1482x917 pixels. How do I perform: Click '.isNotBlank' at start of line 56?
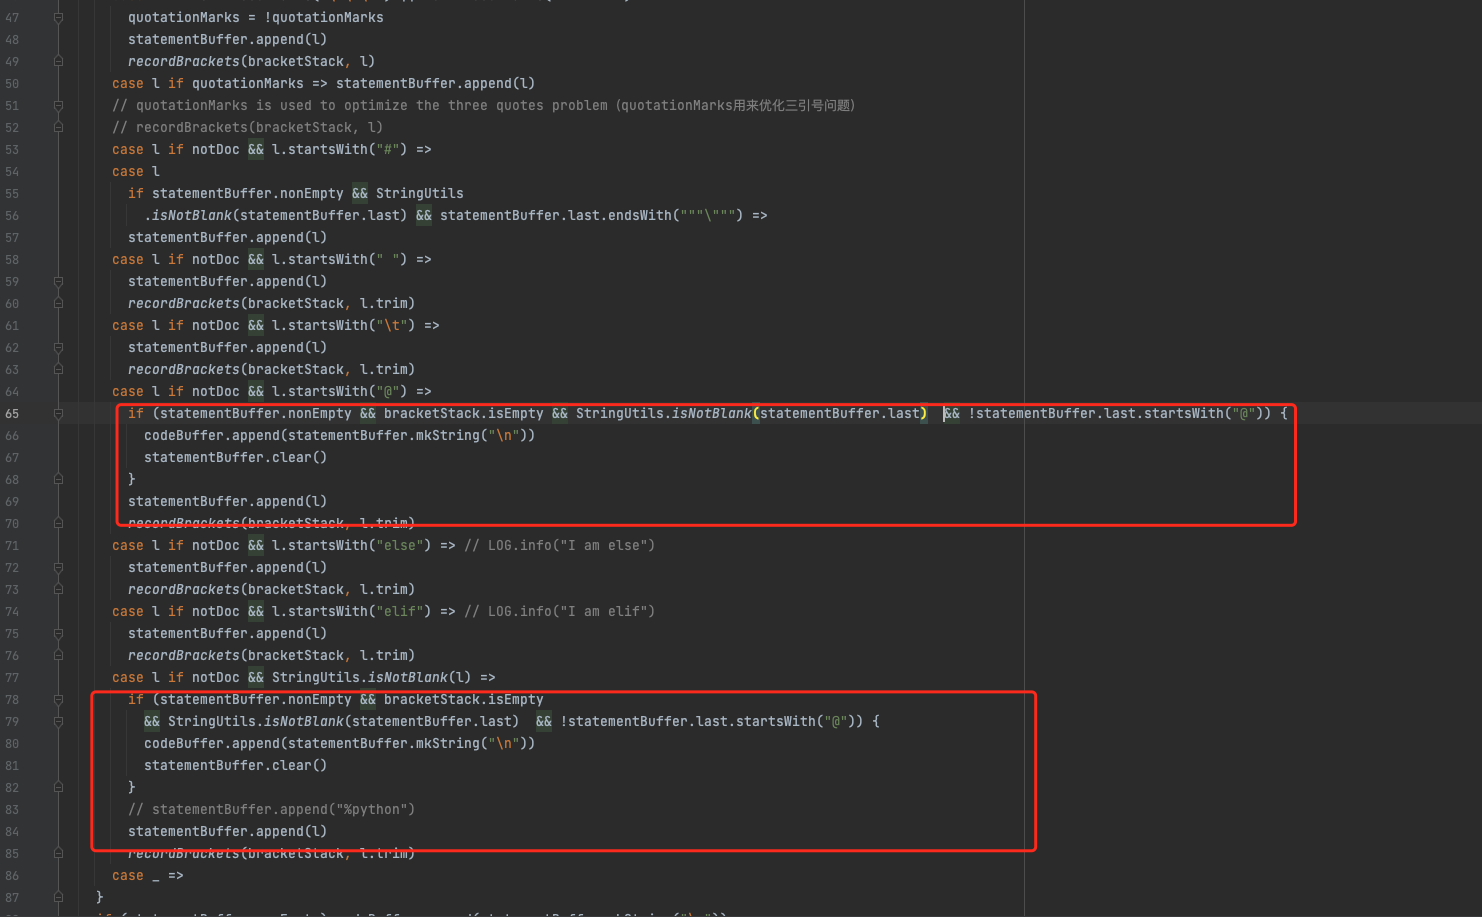(x=188, y=216)
